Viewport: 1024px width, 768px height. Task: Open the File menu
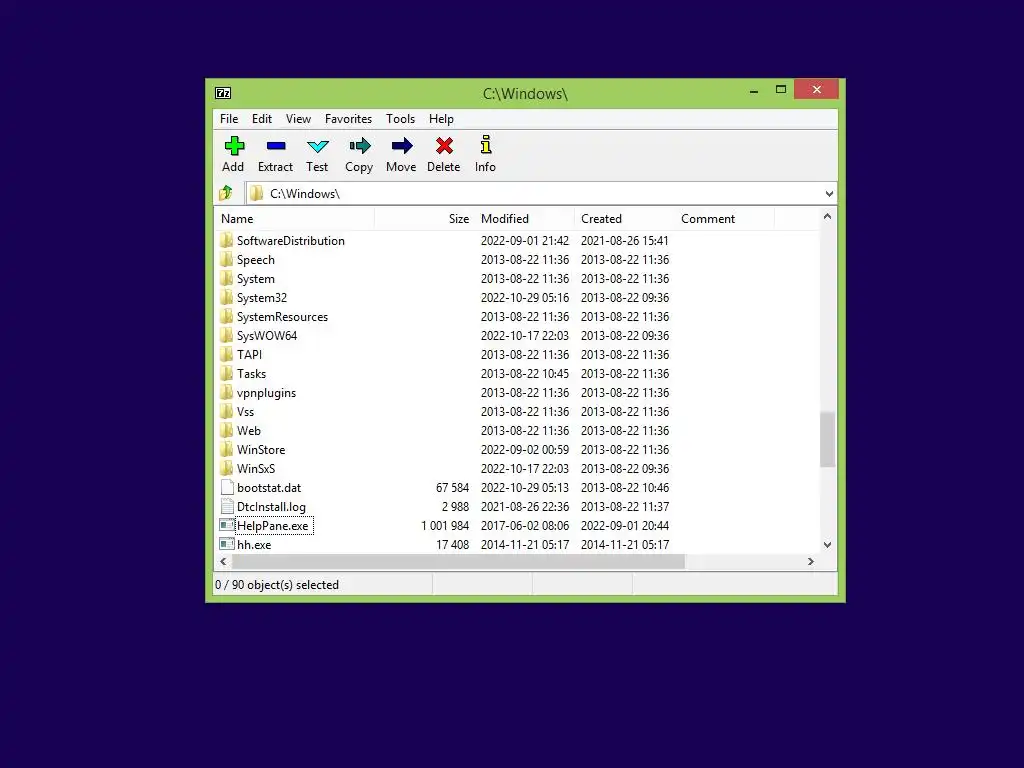click(229, 119)
